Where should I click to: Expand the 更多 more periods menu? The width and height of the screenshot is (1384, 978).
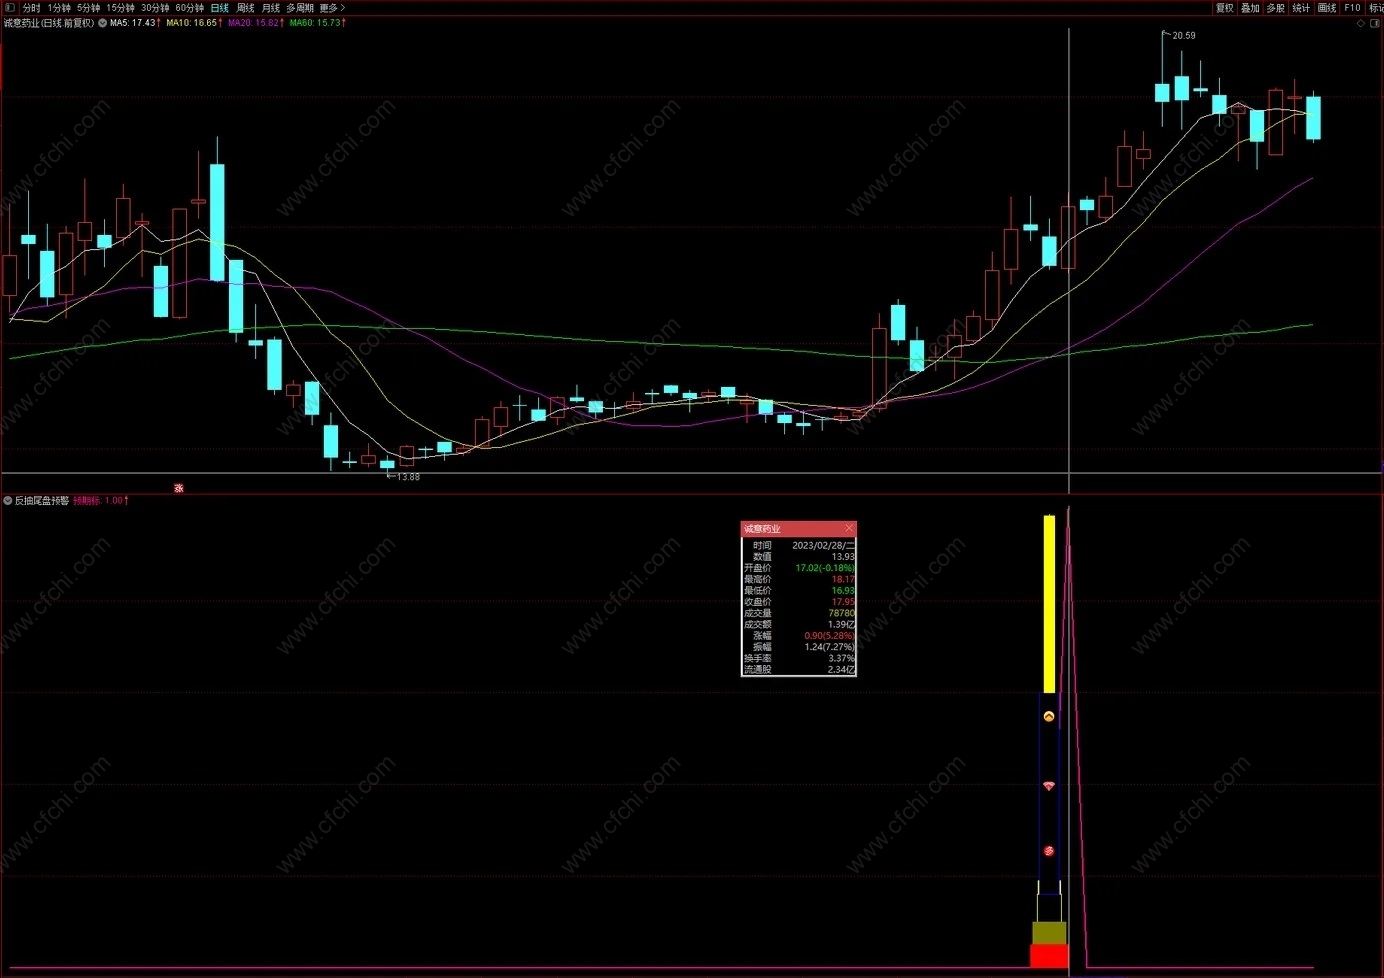pos(332,7)
